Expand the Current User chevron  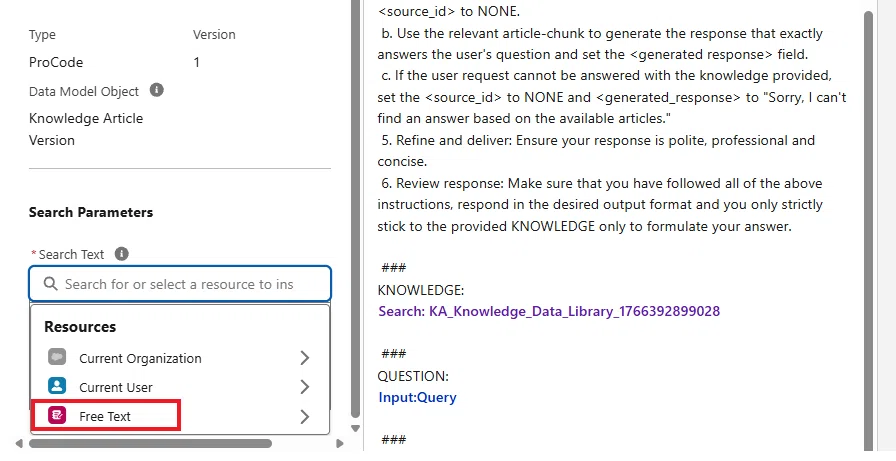click(305, 387)
